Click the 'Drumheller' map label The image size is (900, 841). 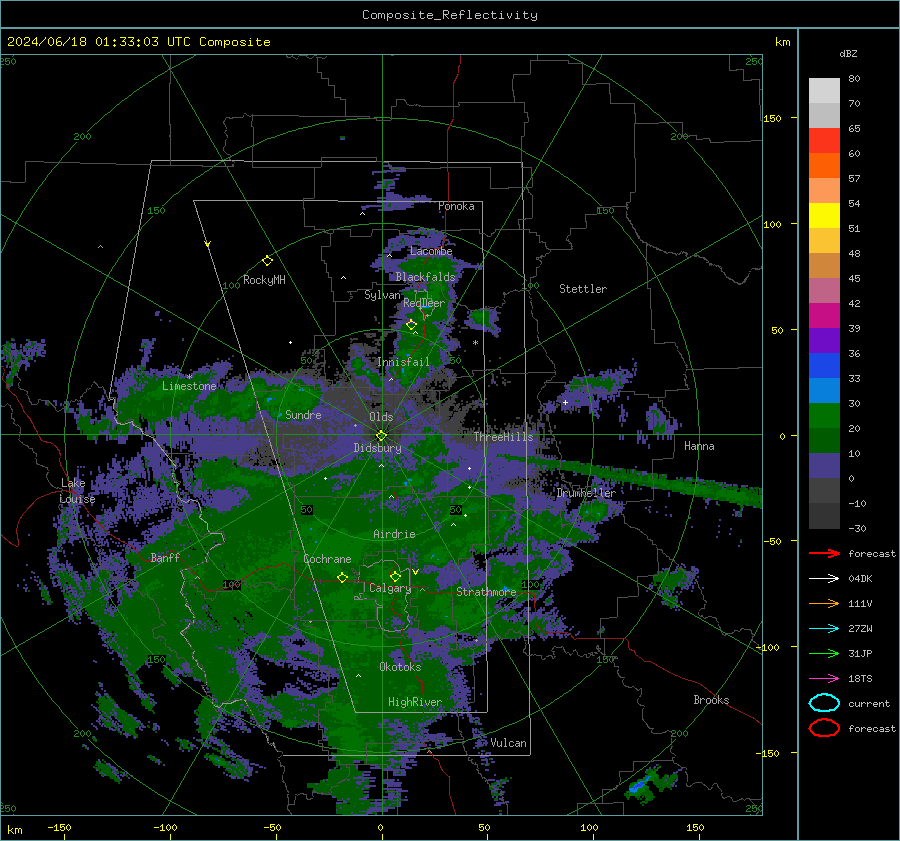coord(585,493)
